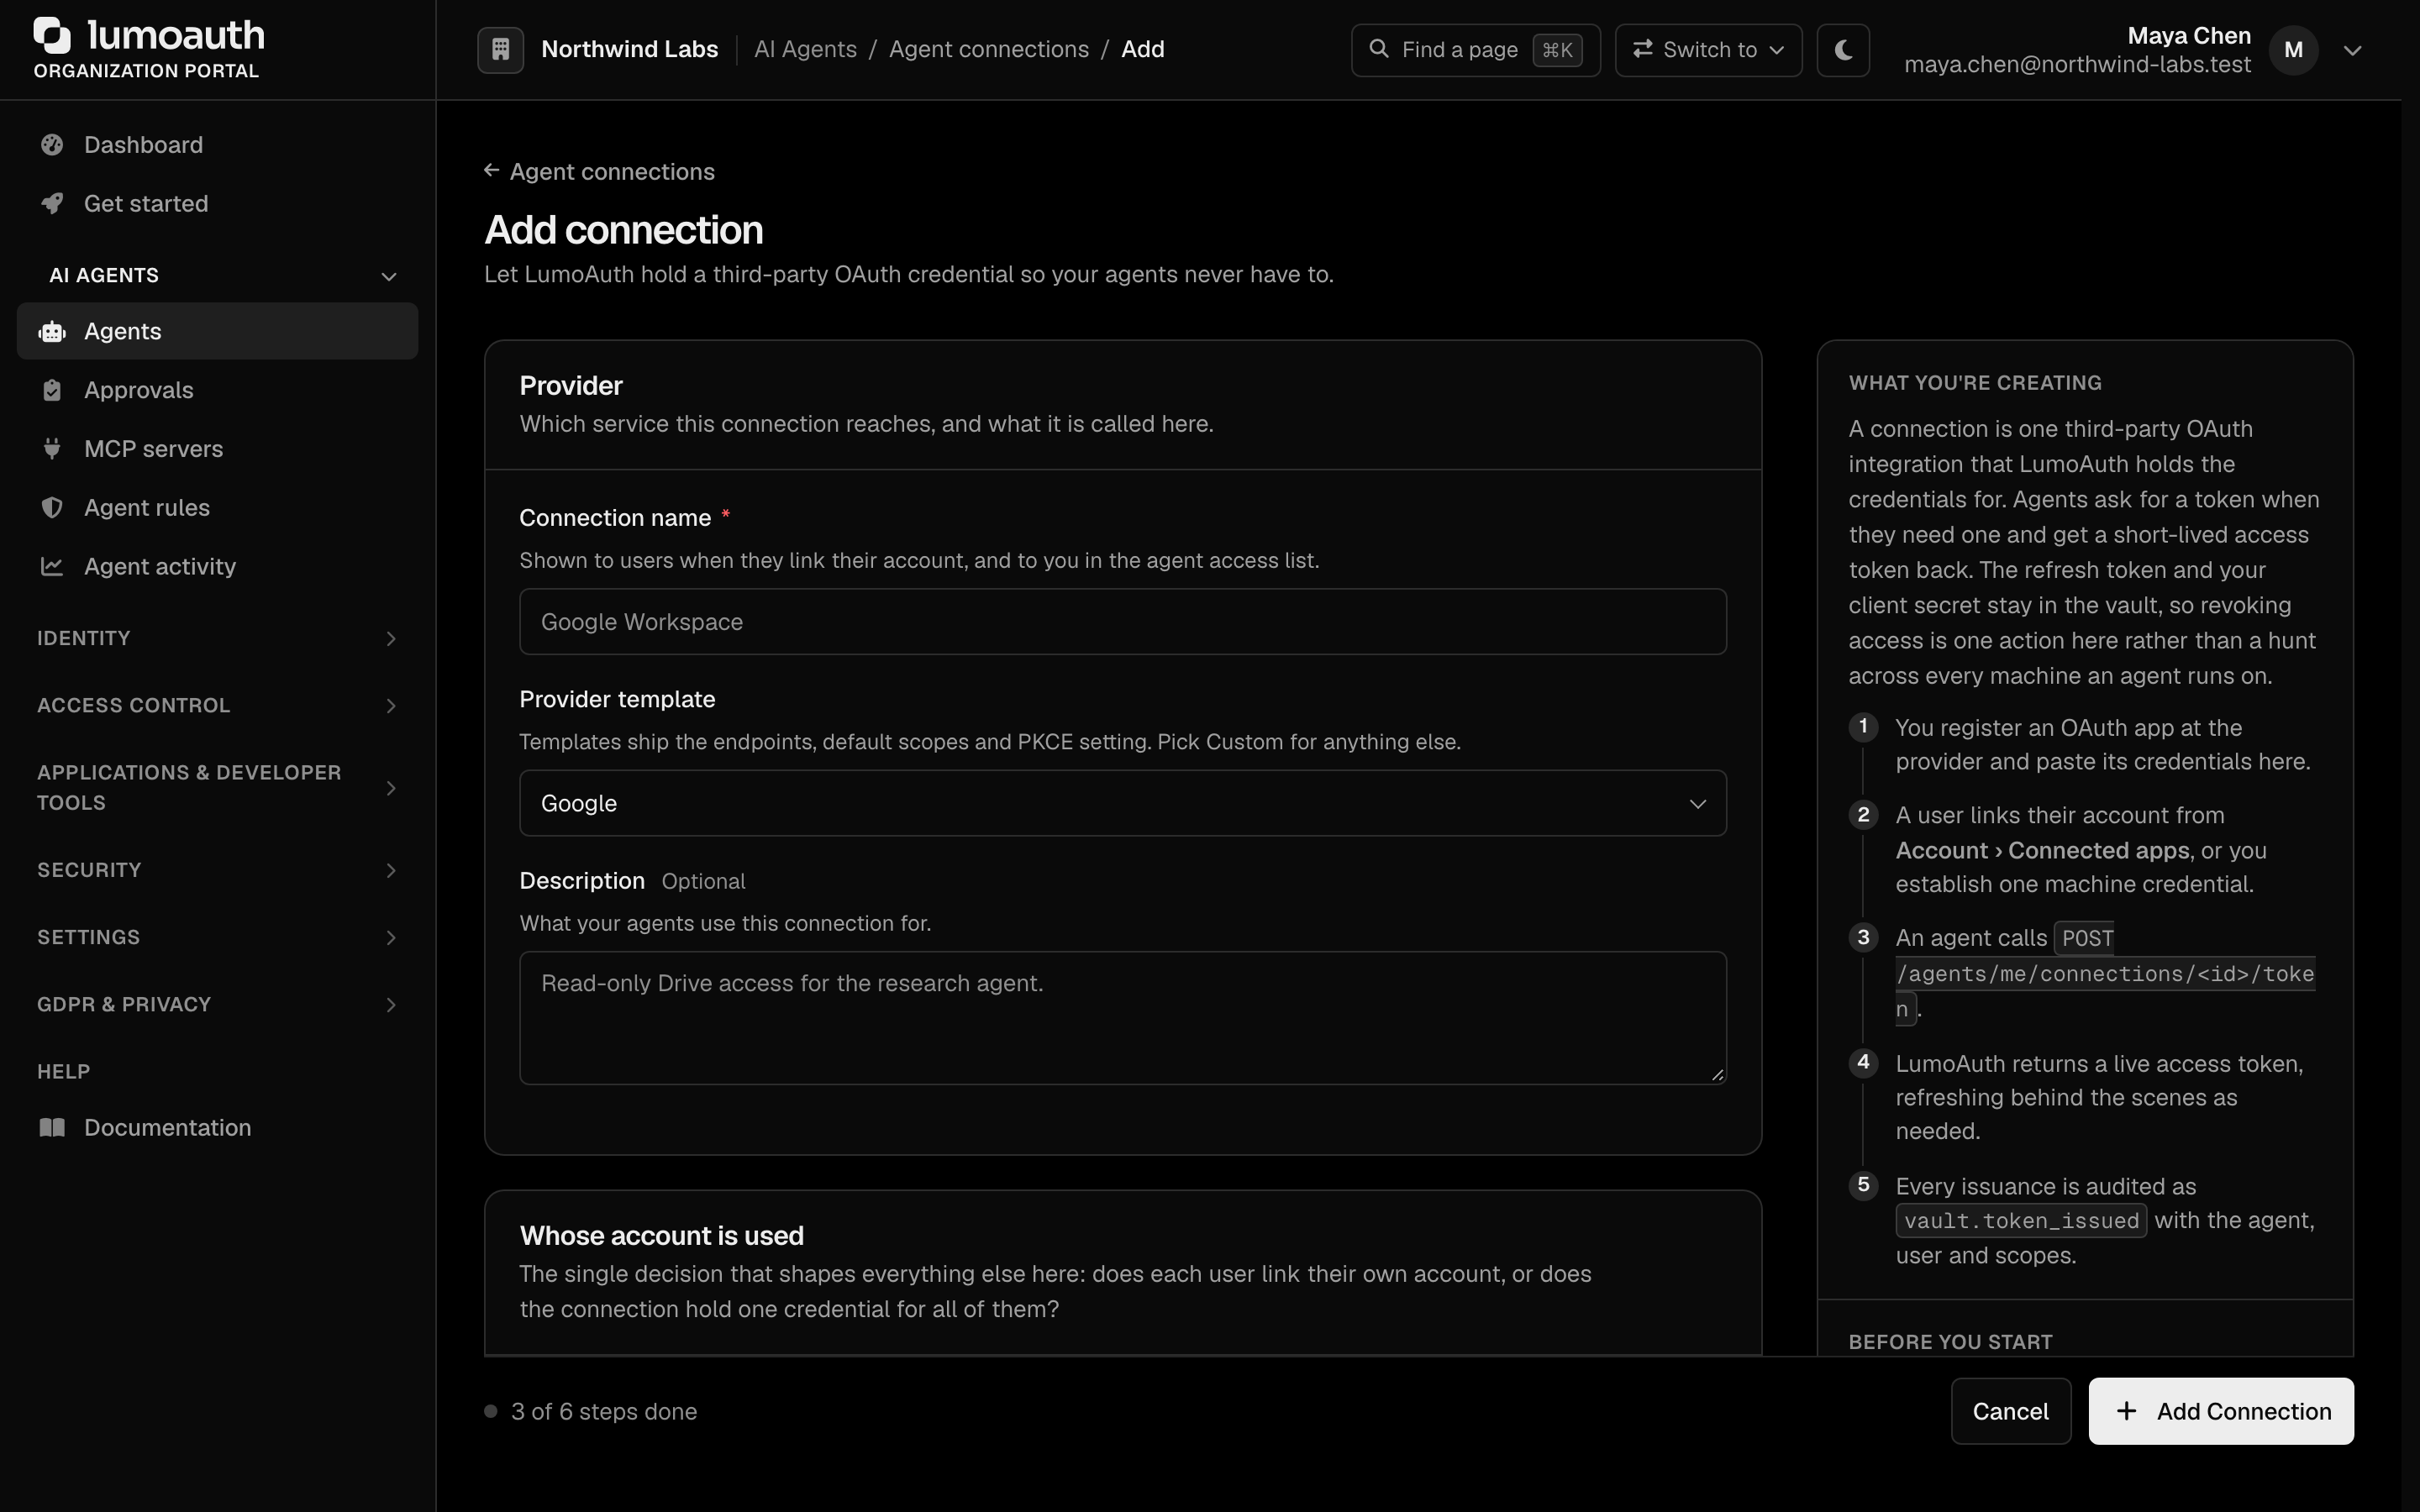Open the Provider template Google dropdown
This screenshot has width=2420, height=1512.
tap(1122, 803)
